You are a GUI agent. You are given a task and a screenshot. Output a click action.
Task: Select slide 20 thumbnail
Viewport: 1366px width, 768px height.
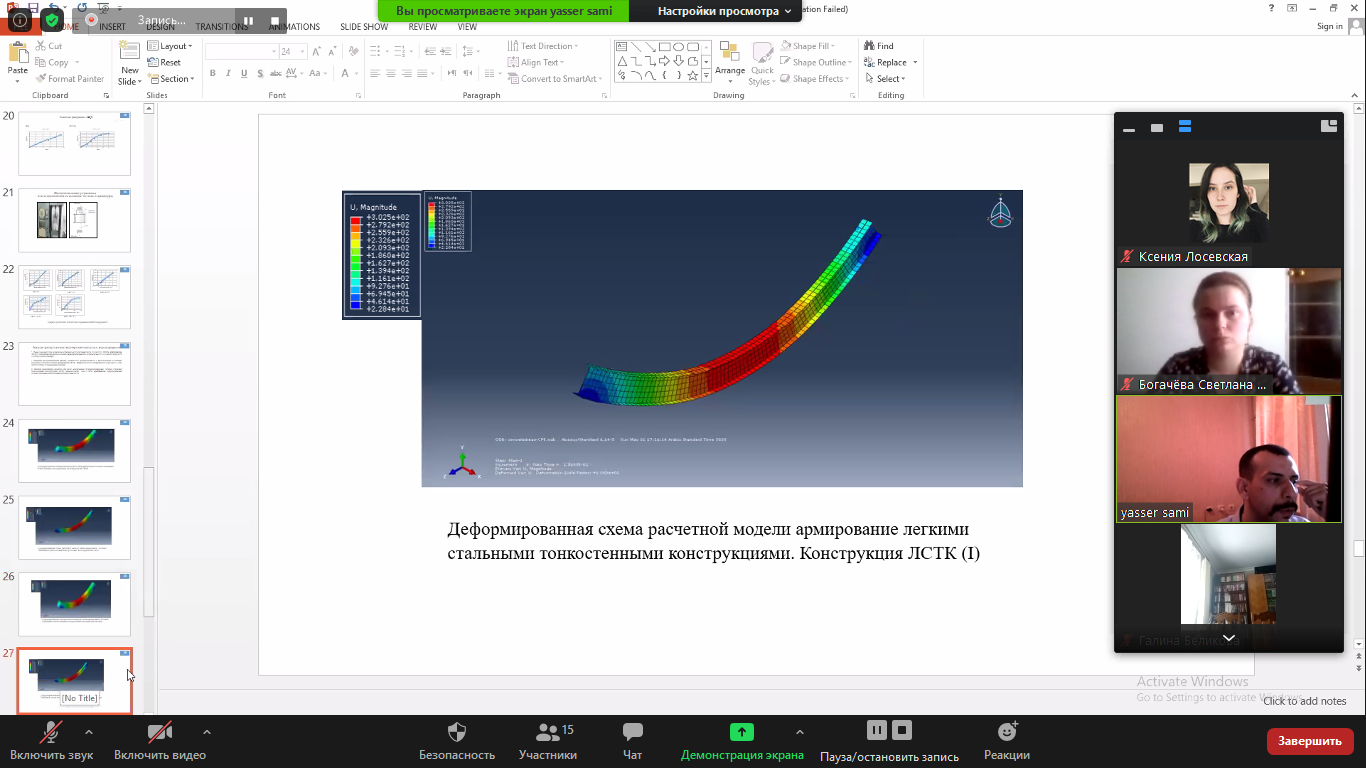[x=75, y=143]
